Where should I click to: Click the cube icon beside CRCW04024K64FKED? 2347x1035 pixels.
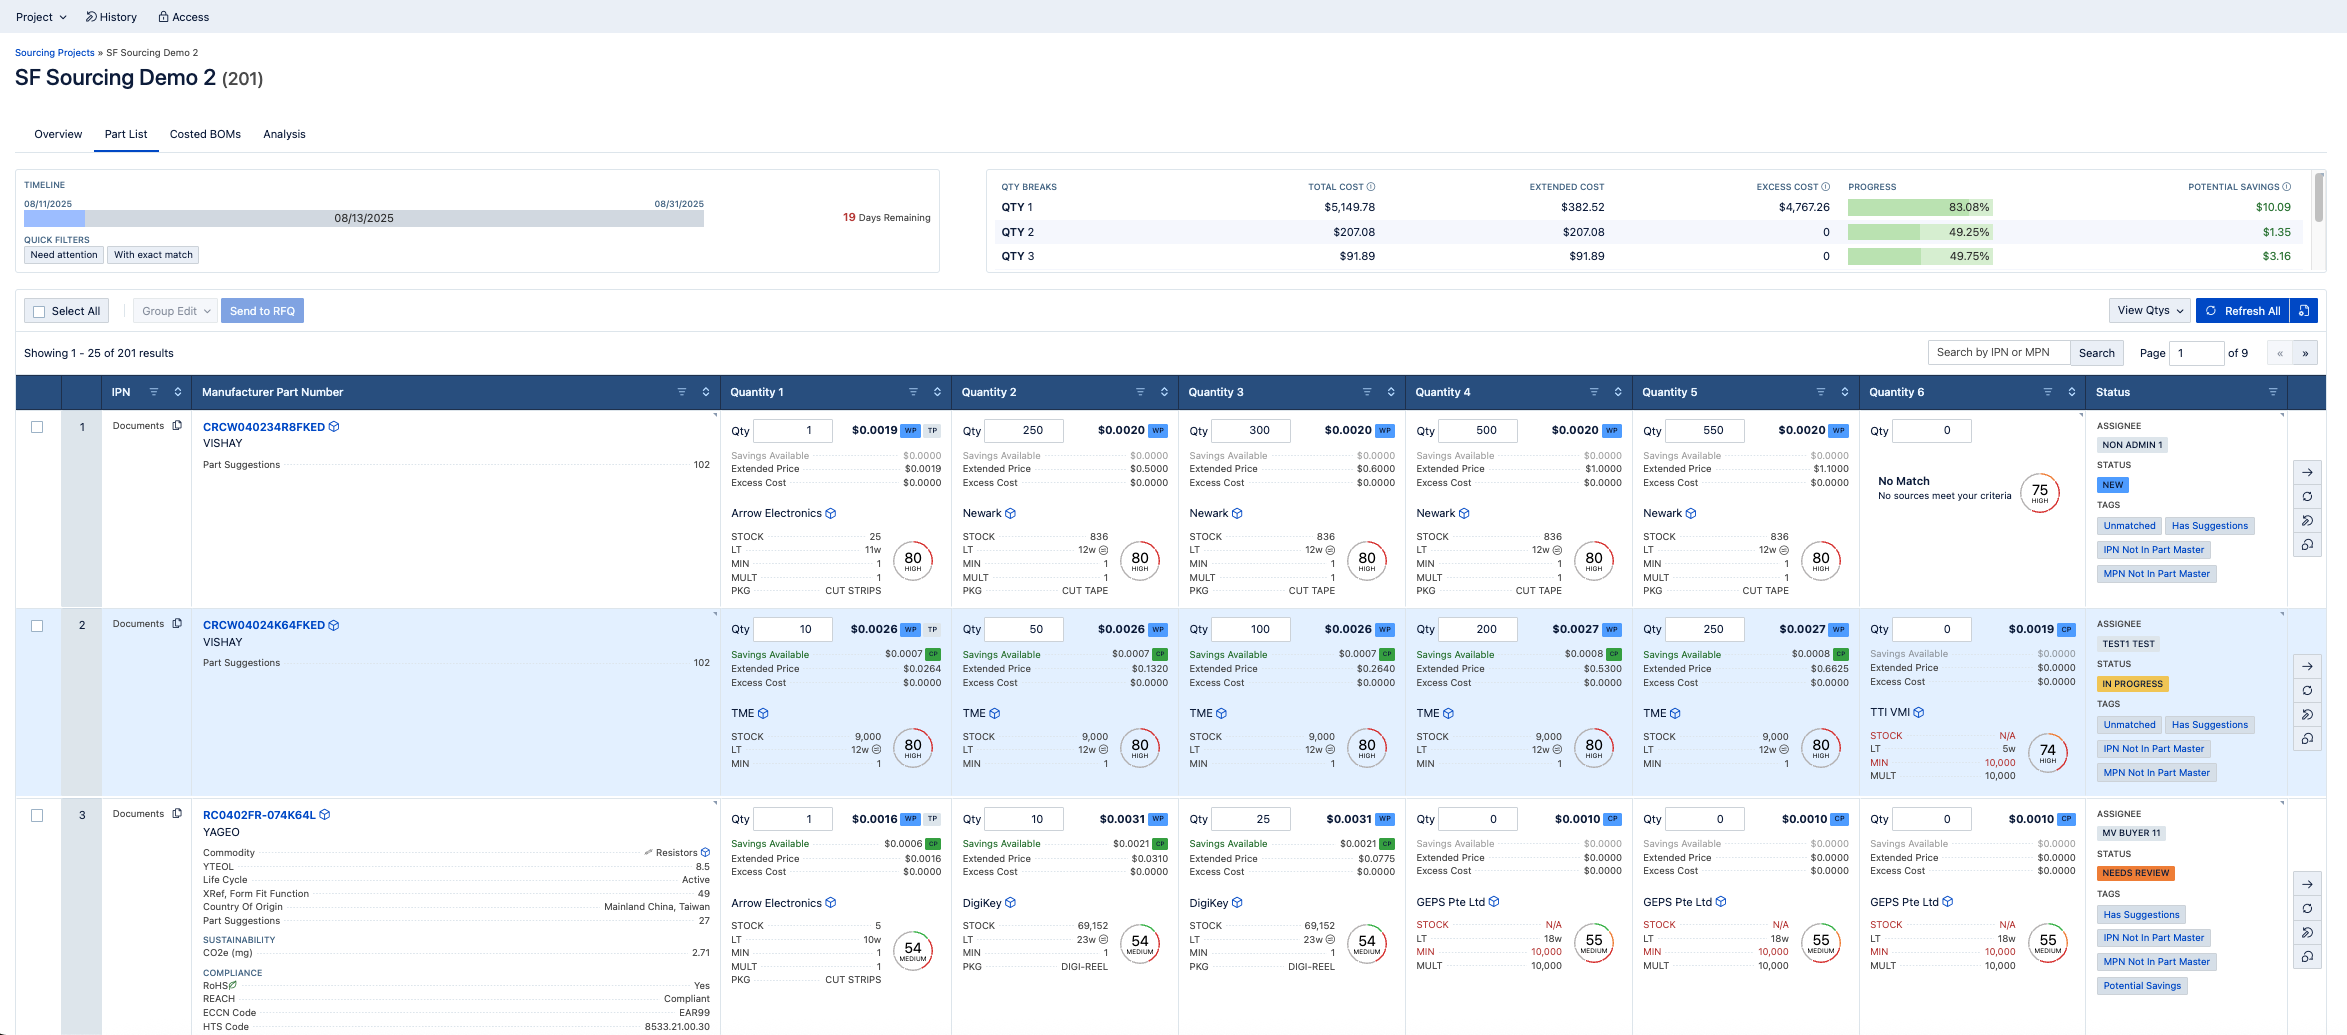[x=334, y=626]
